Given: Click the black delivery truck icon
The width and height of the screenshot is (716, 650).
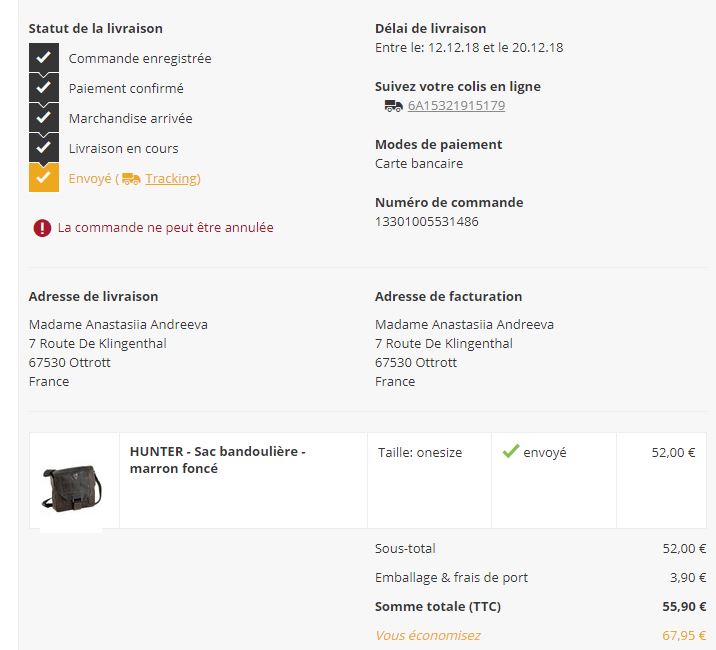Looking at the screenshot, I should pyautogui.click(x=393, y=106).
